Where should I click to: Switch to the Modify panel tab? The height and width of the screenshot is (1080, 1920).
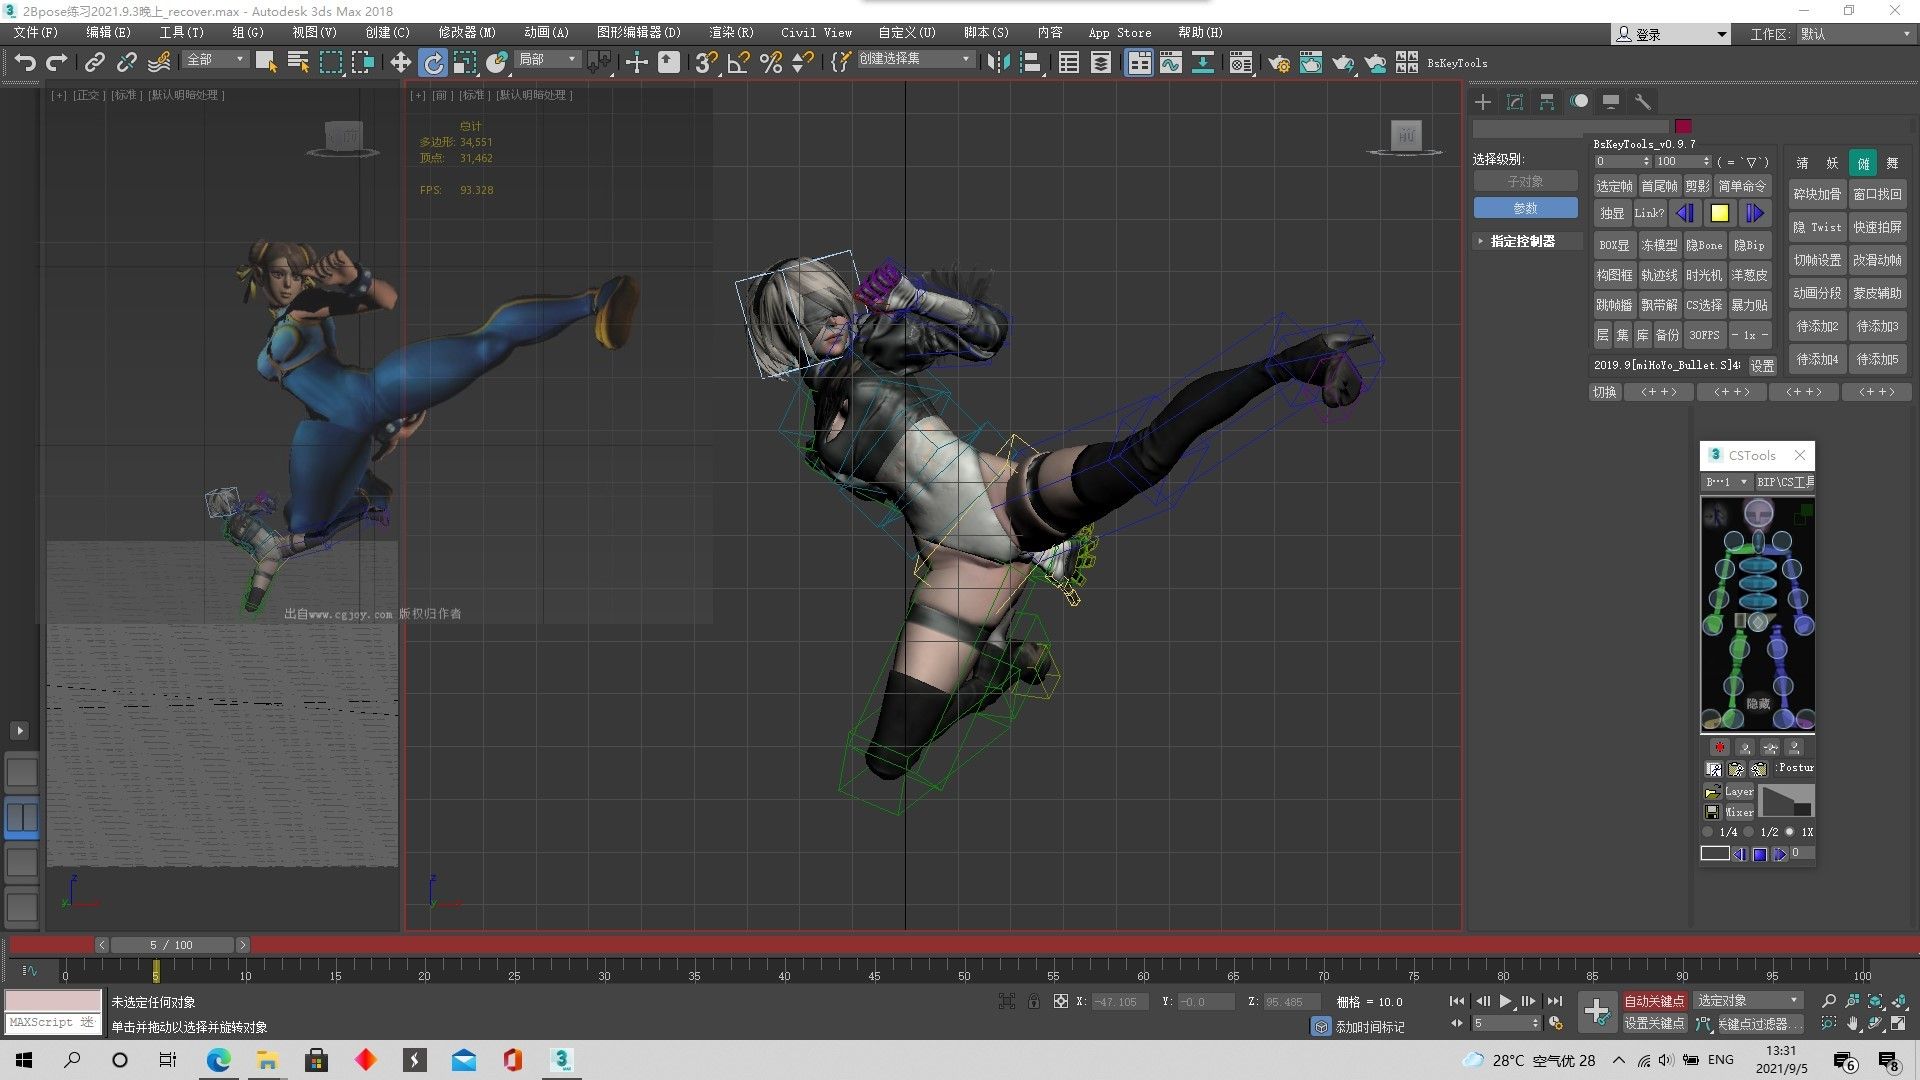pyautogui.click(x=1515, y=101)
